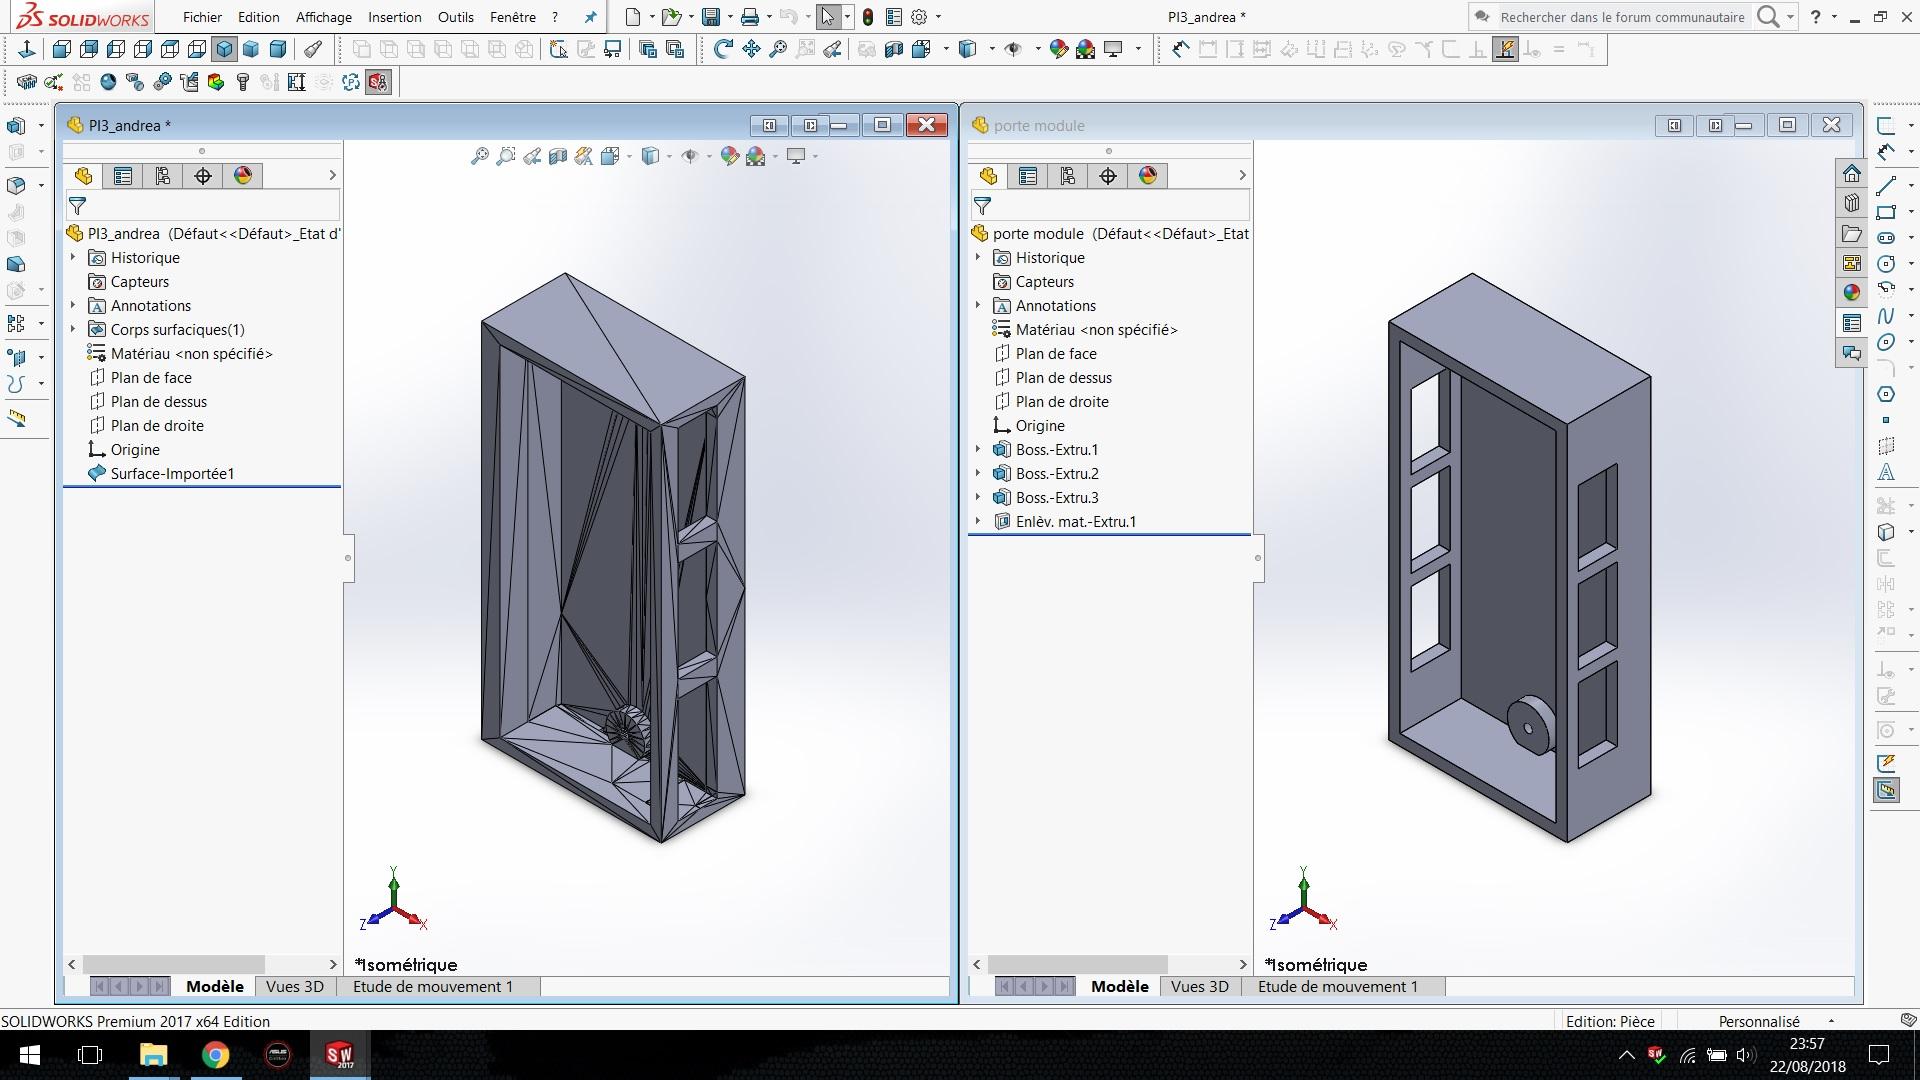Image resolution: width=1920 pixels, height=1080 pixels.
Task: Open the Fenêtre menu
Action: click(x=513, y=17)
